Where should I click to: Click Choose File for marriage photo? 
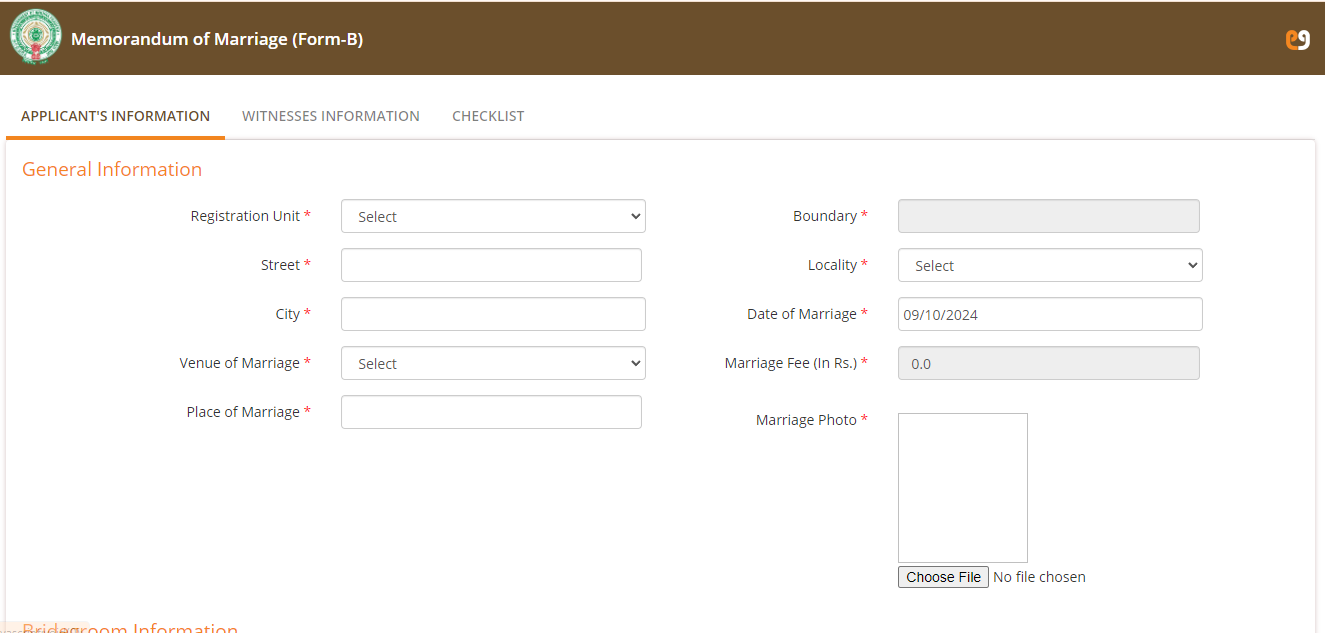click(x=943, y=577)
